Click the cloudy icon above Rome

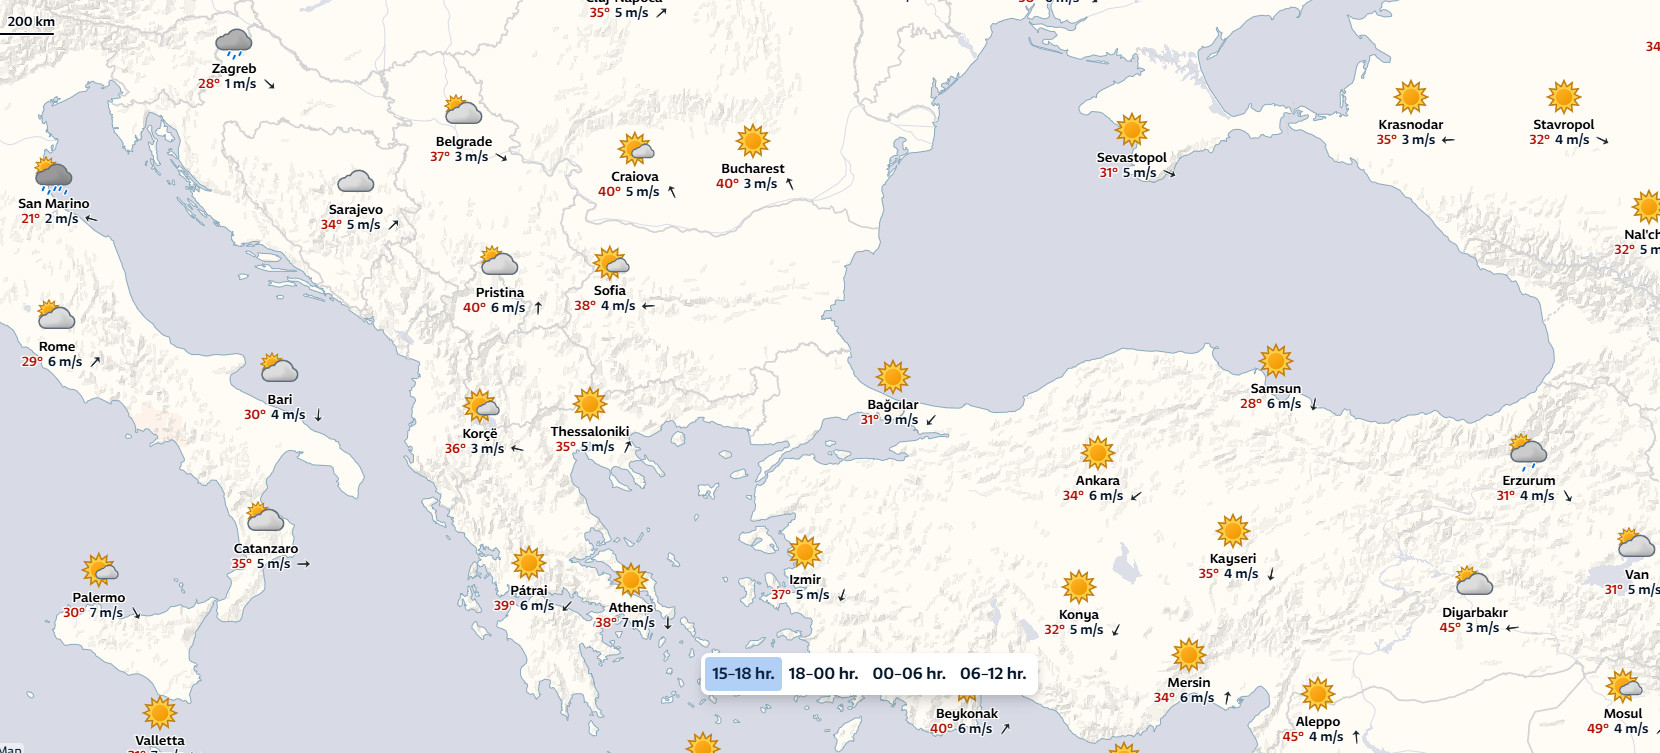(56, 316)
